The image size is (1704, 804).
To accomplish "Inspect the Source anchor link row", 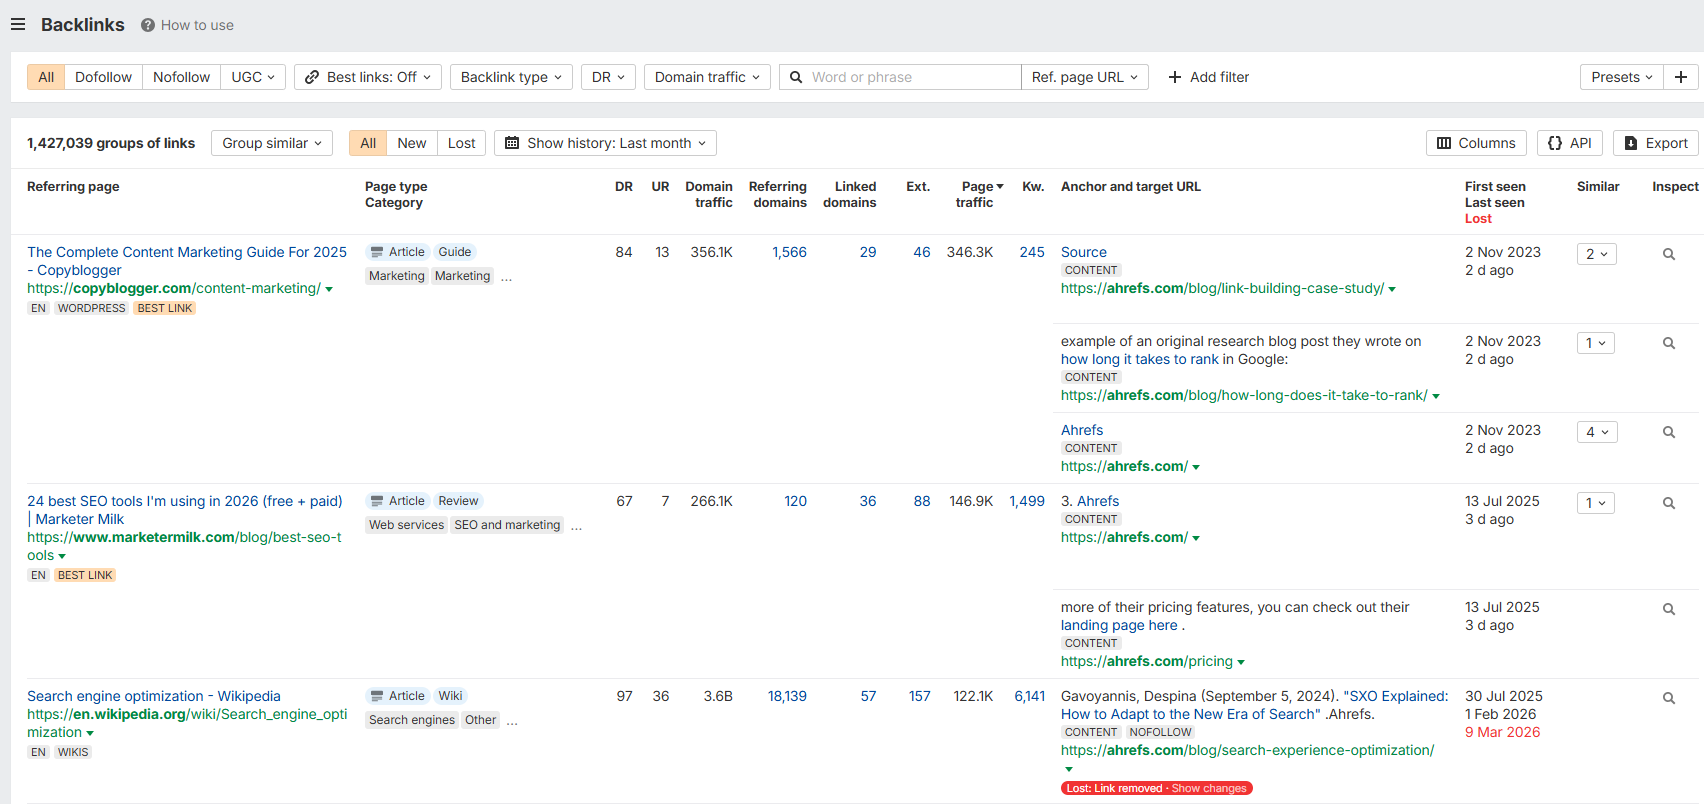I will pos(1669,254).
